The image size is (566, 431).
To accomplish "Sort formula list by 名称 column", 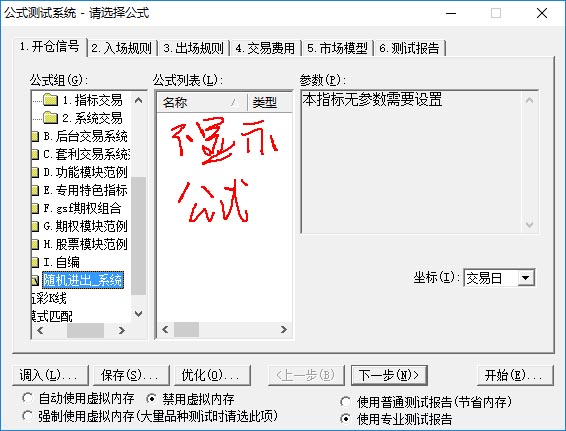I will (x=202, y=103).
